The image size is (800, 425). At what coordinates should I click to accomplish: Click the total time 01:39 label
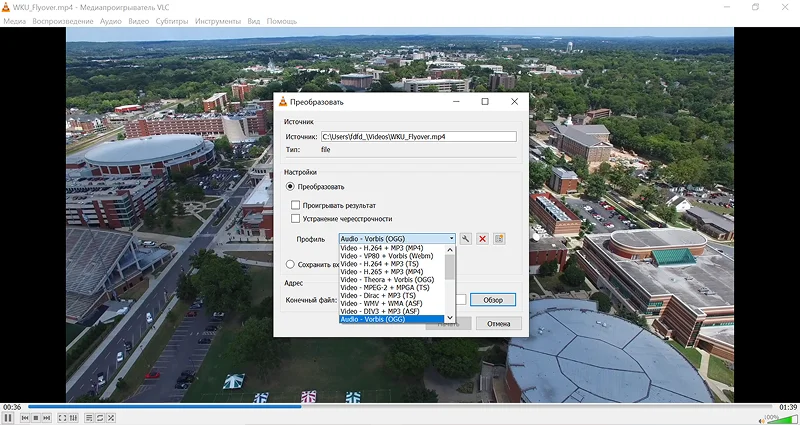(x=788, y=407)
